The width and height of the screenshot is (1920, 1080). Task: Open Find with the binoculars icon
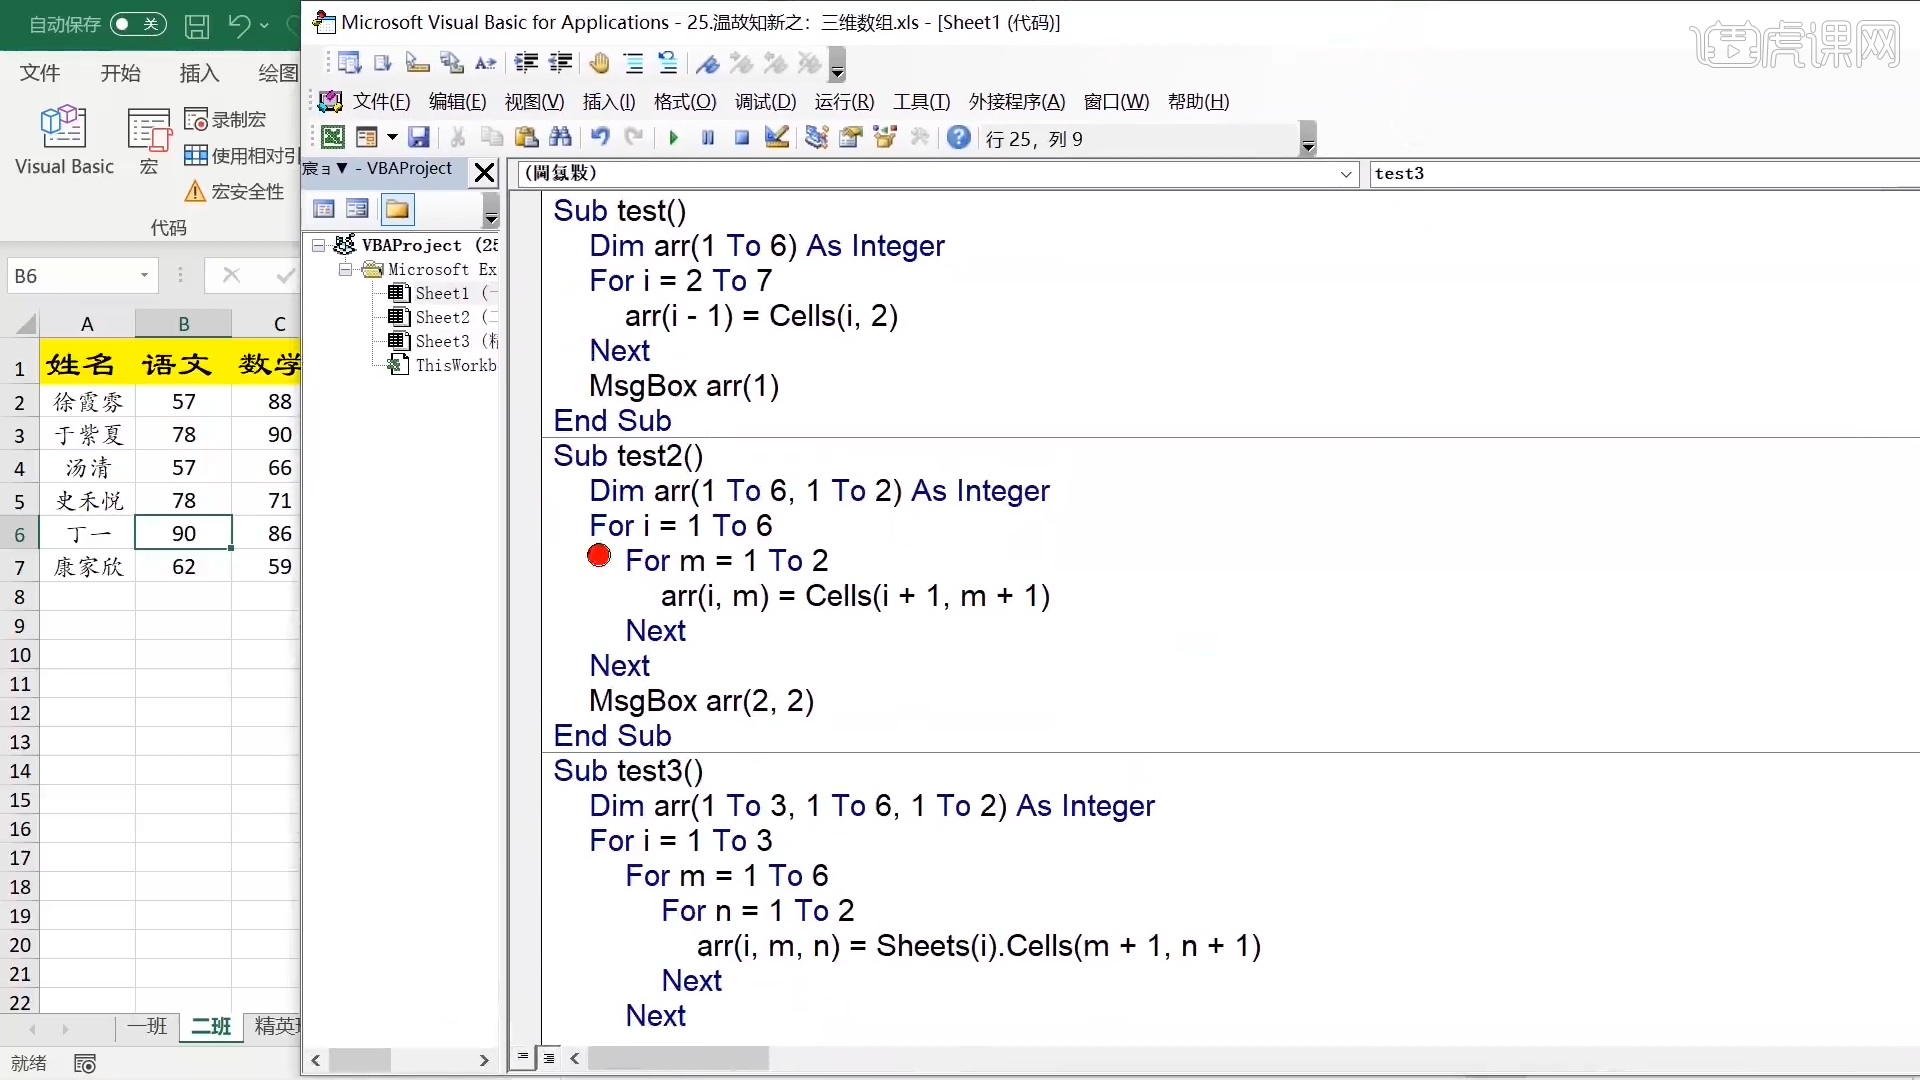coord(560,138)
